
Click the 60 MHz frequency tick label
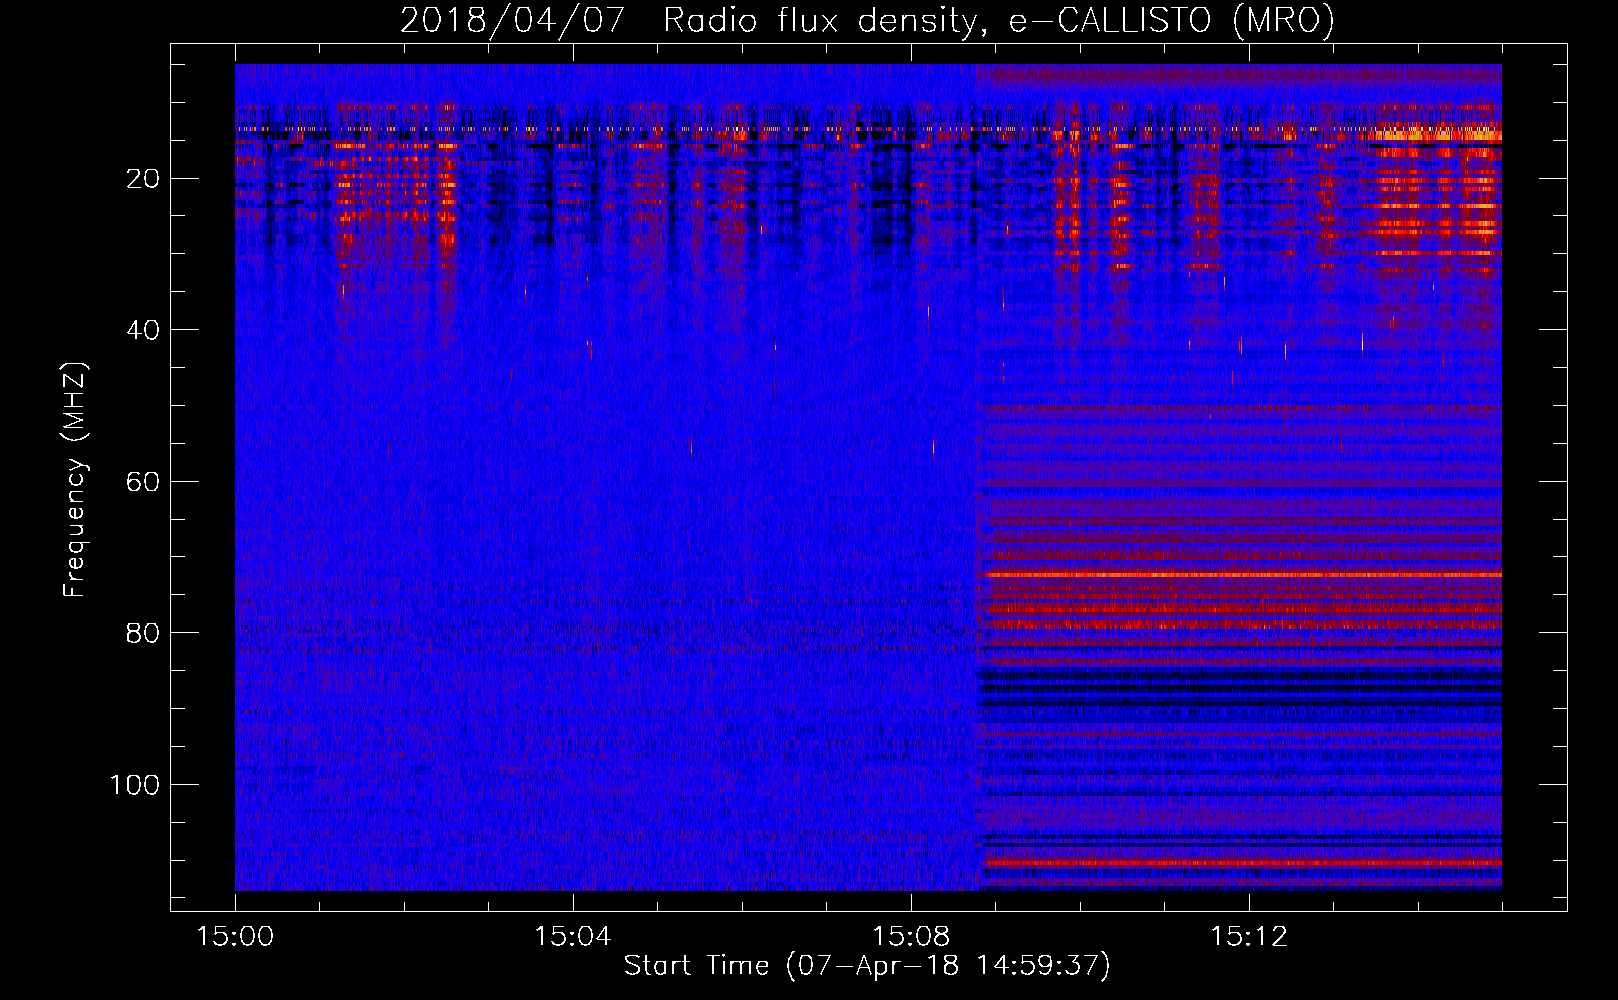click(x=144, y=482)
